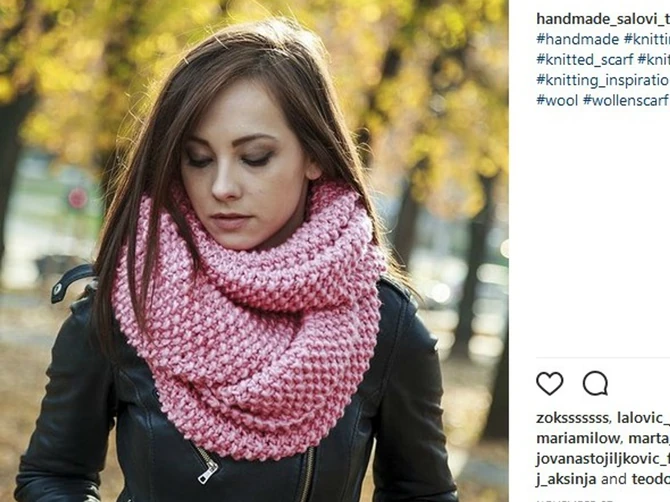Open the #wool hashtag
The width and height of the screenshot is (670, 502).
(557, 100)
